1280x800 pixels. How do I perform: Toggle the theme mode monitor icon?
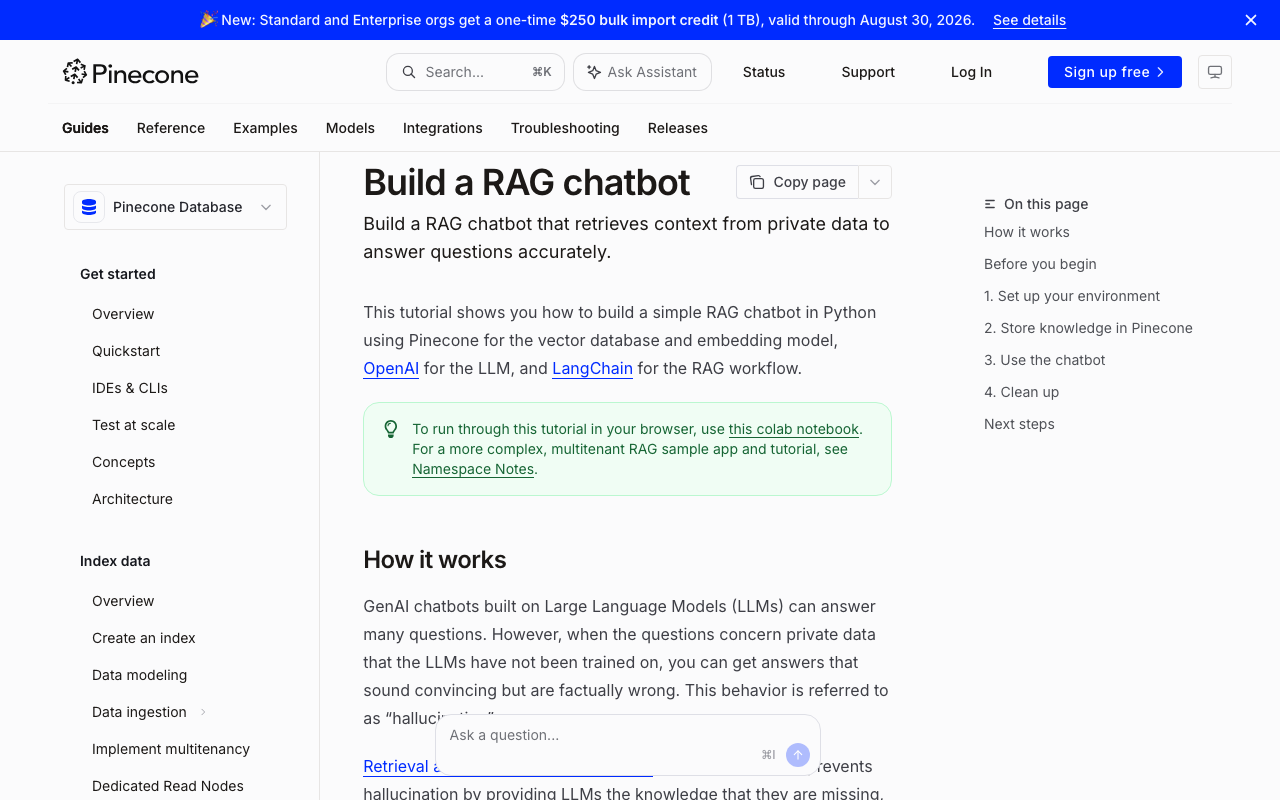pos(1215,72)
